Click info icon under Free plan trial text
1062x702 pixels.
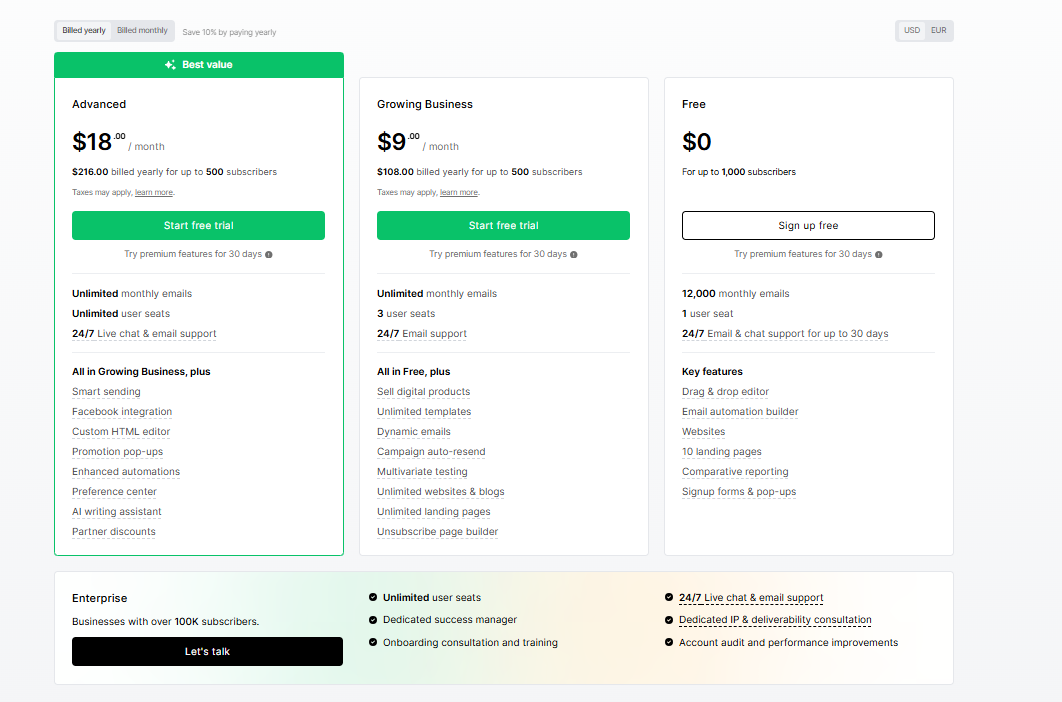click(878, 255)
